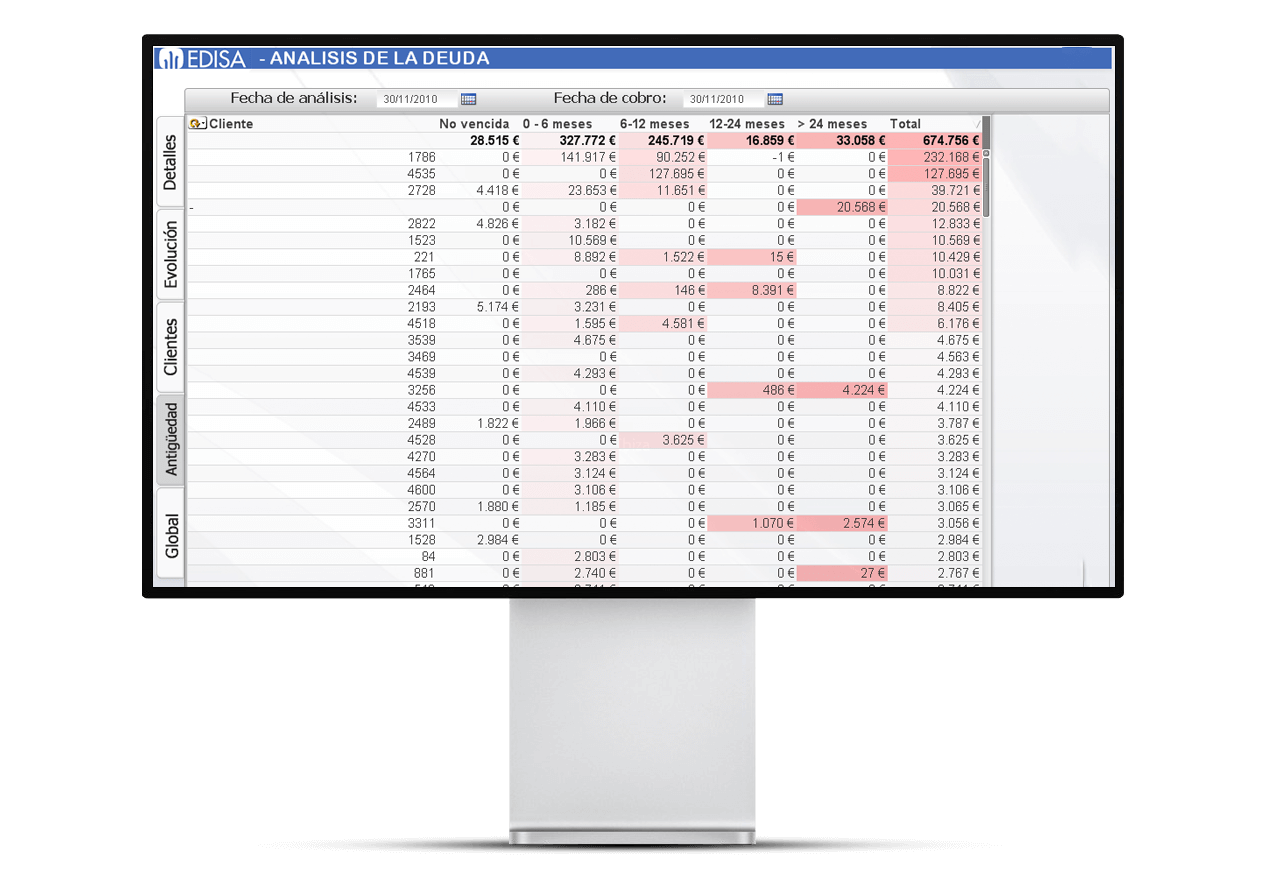Click the Fecha de cobro date field
1275x889 pixels.
(723, 99)
